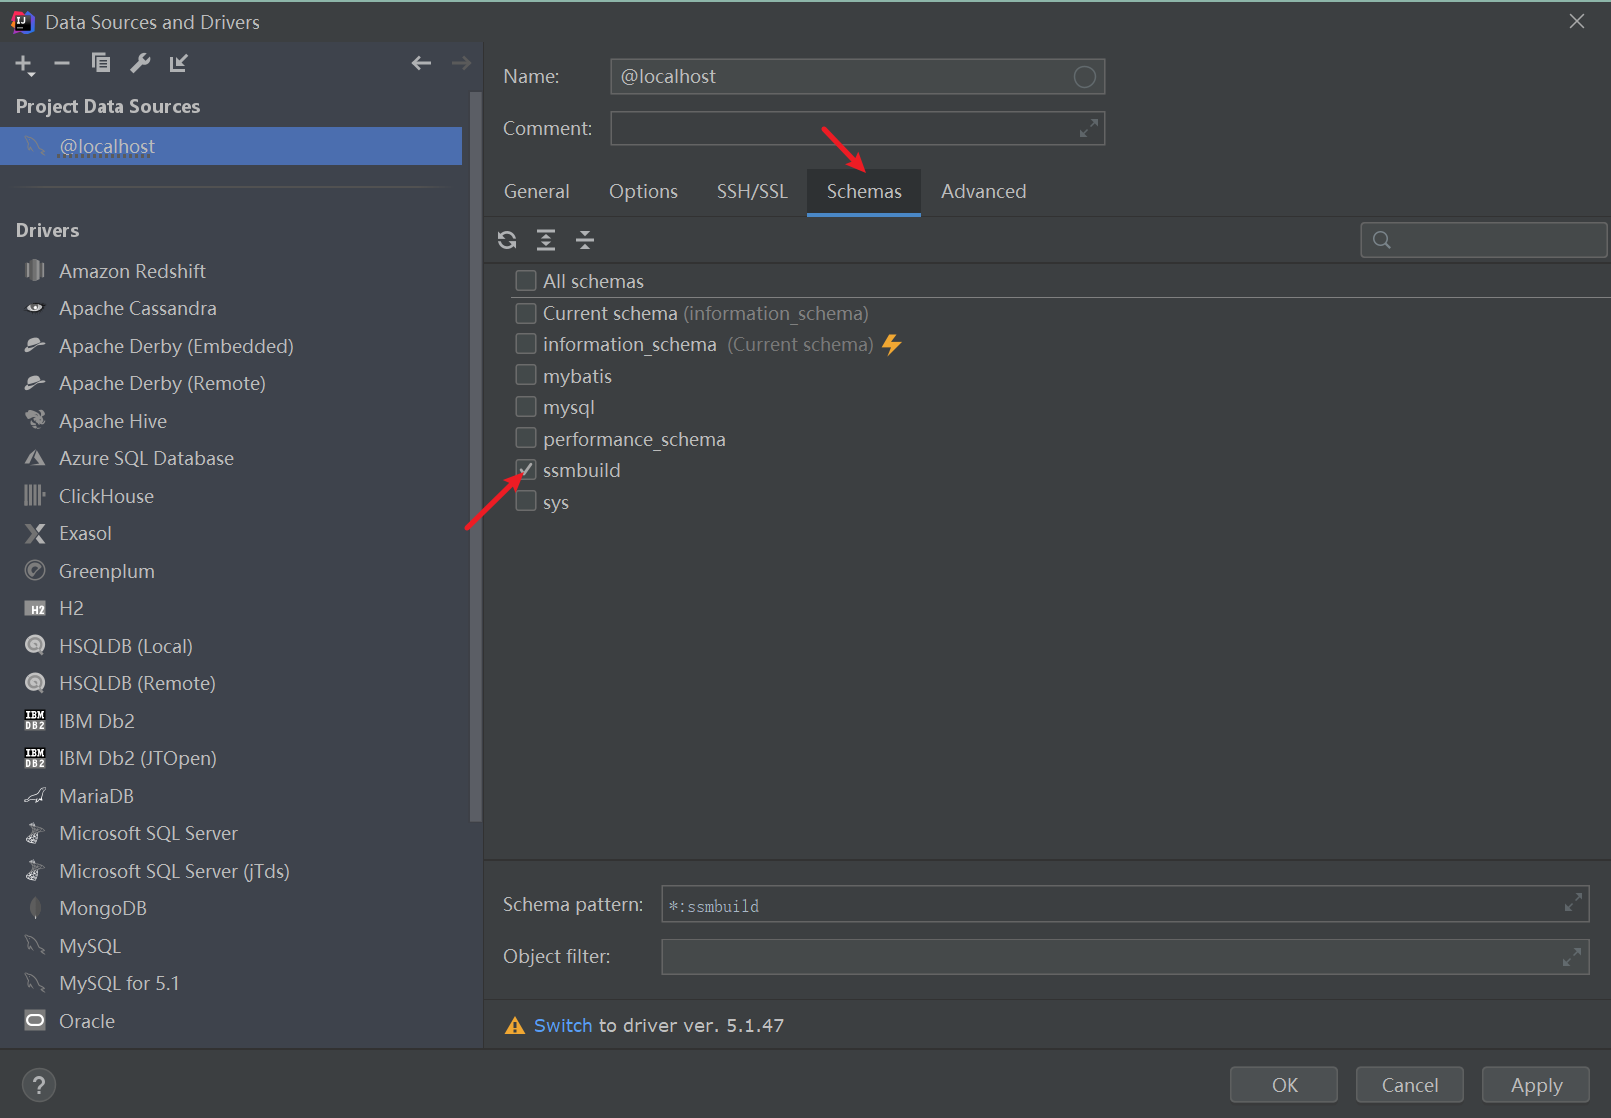The width and height of the screenshot is (1611, 1118).
Task: Duplicate the data source via copy icon
Action: [x=101, y=63]
